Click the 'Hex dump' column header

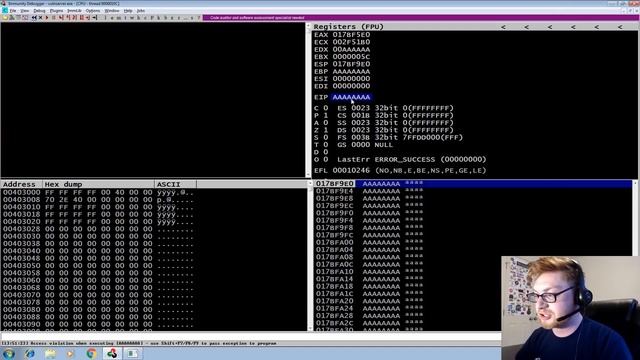tap(98, 184)
